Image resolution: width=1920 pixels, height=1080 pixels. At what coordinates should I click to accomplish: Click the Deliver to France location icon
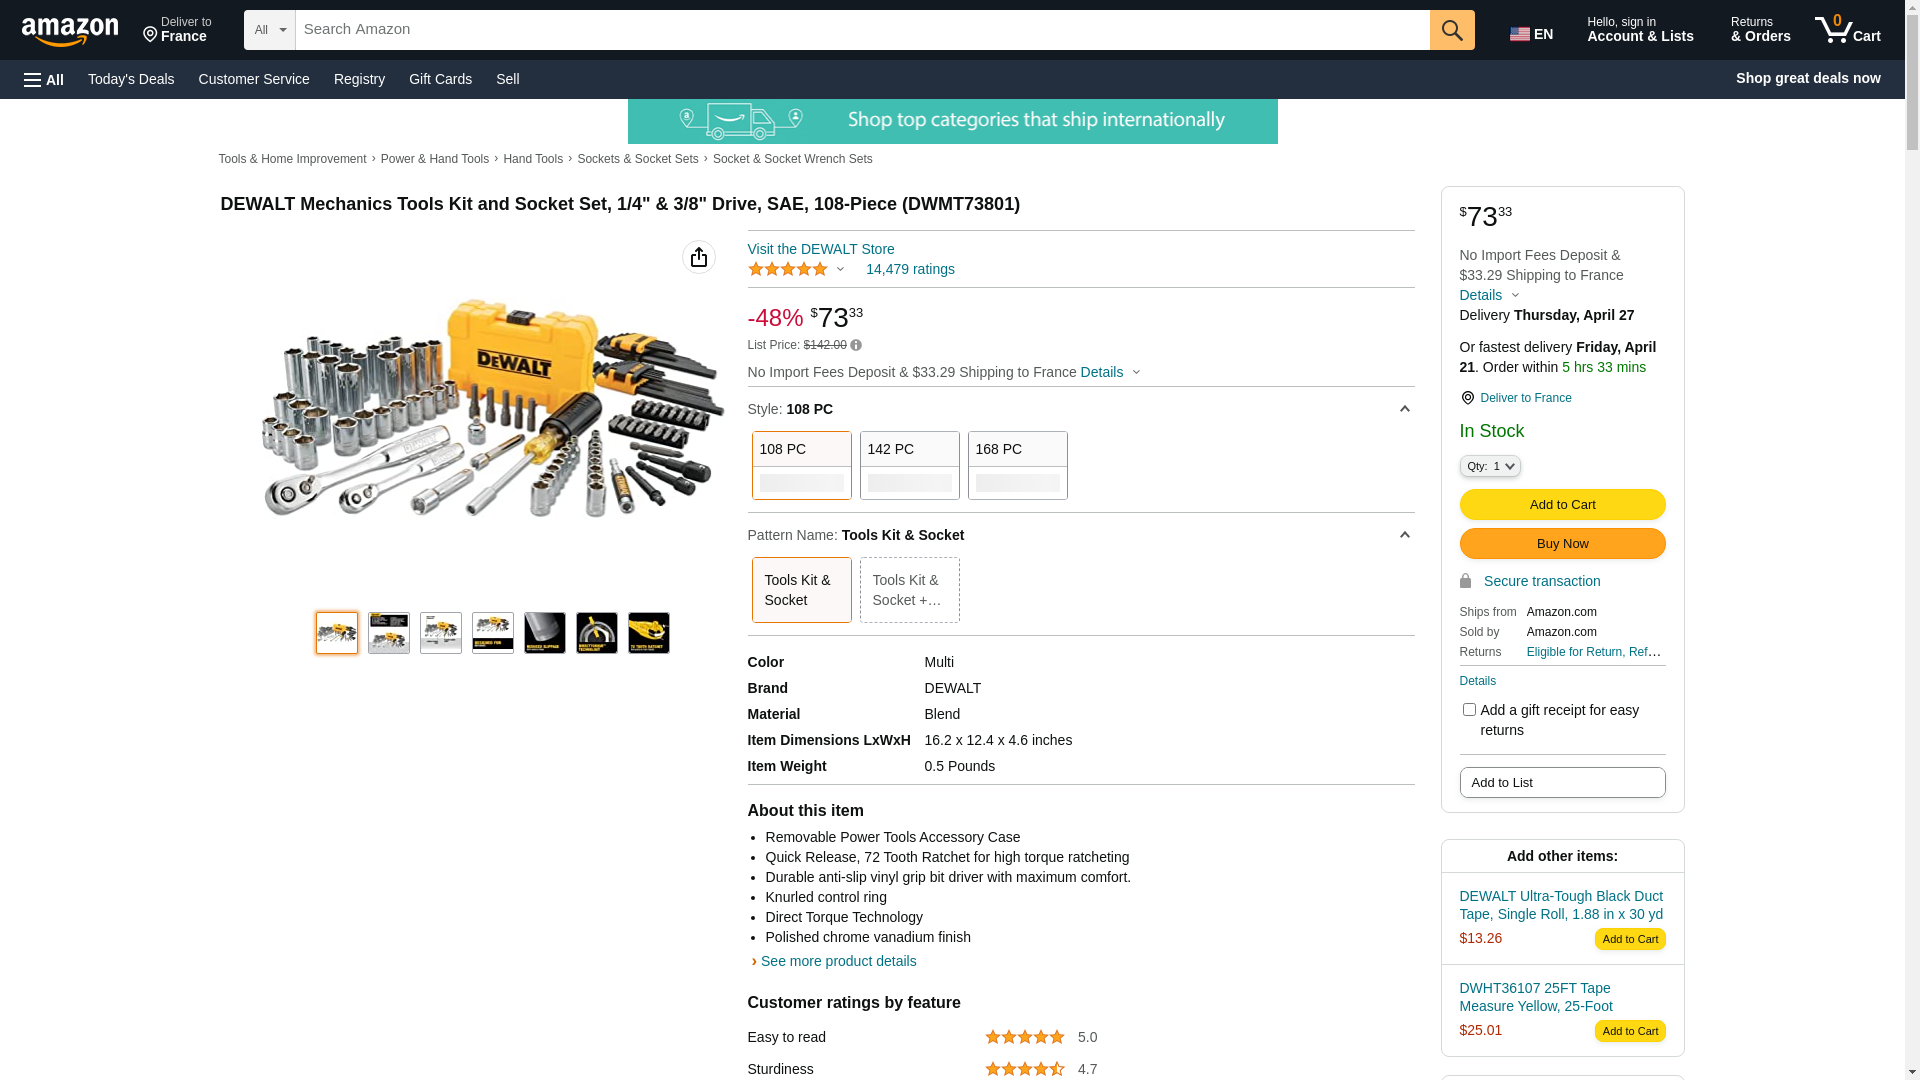[1468, 398]
